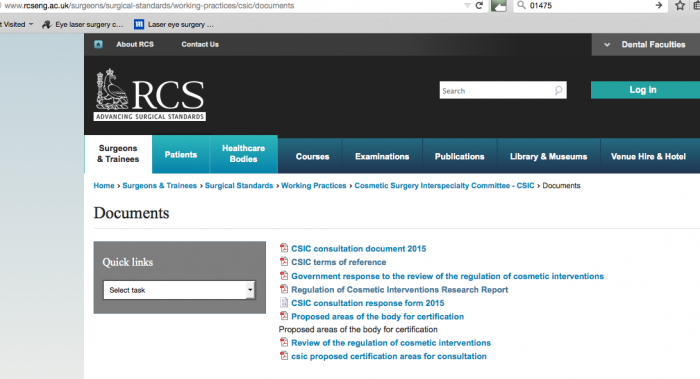Open CSIC consultation response form 2015 link

(368, 303)
